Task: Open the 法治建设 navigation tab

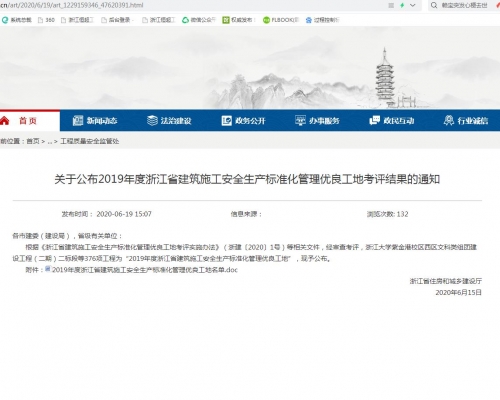Action: click(x=169, y=121)
